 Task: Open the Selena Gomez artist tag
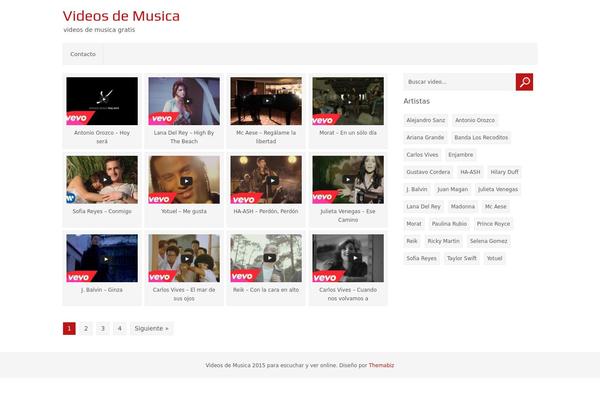pyautogui.click(x=489, y=241)
